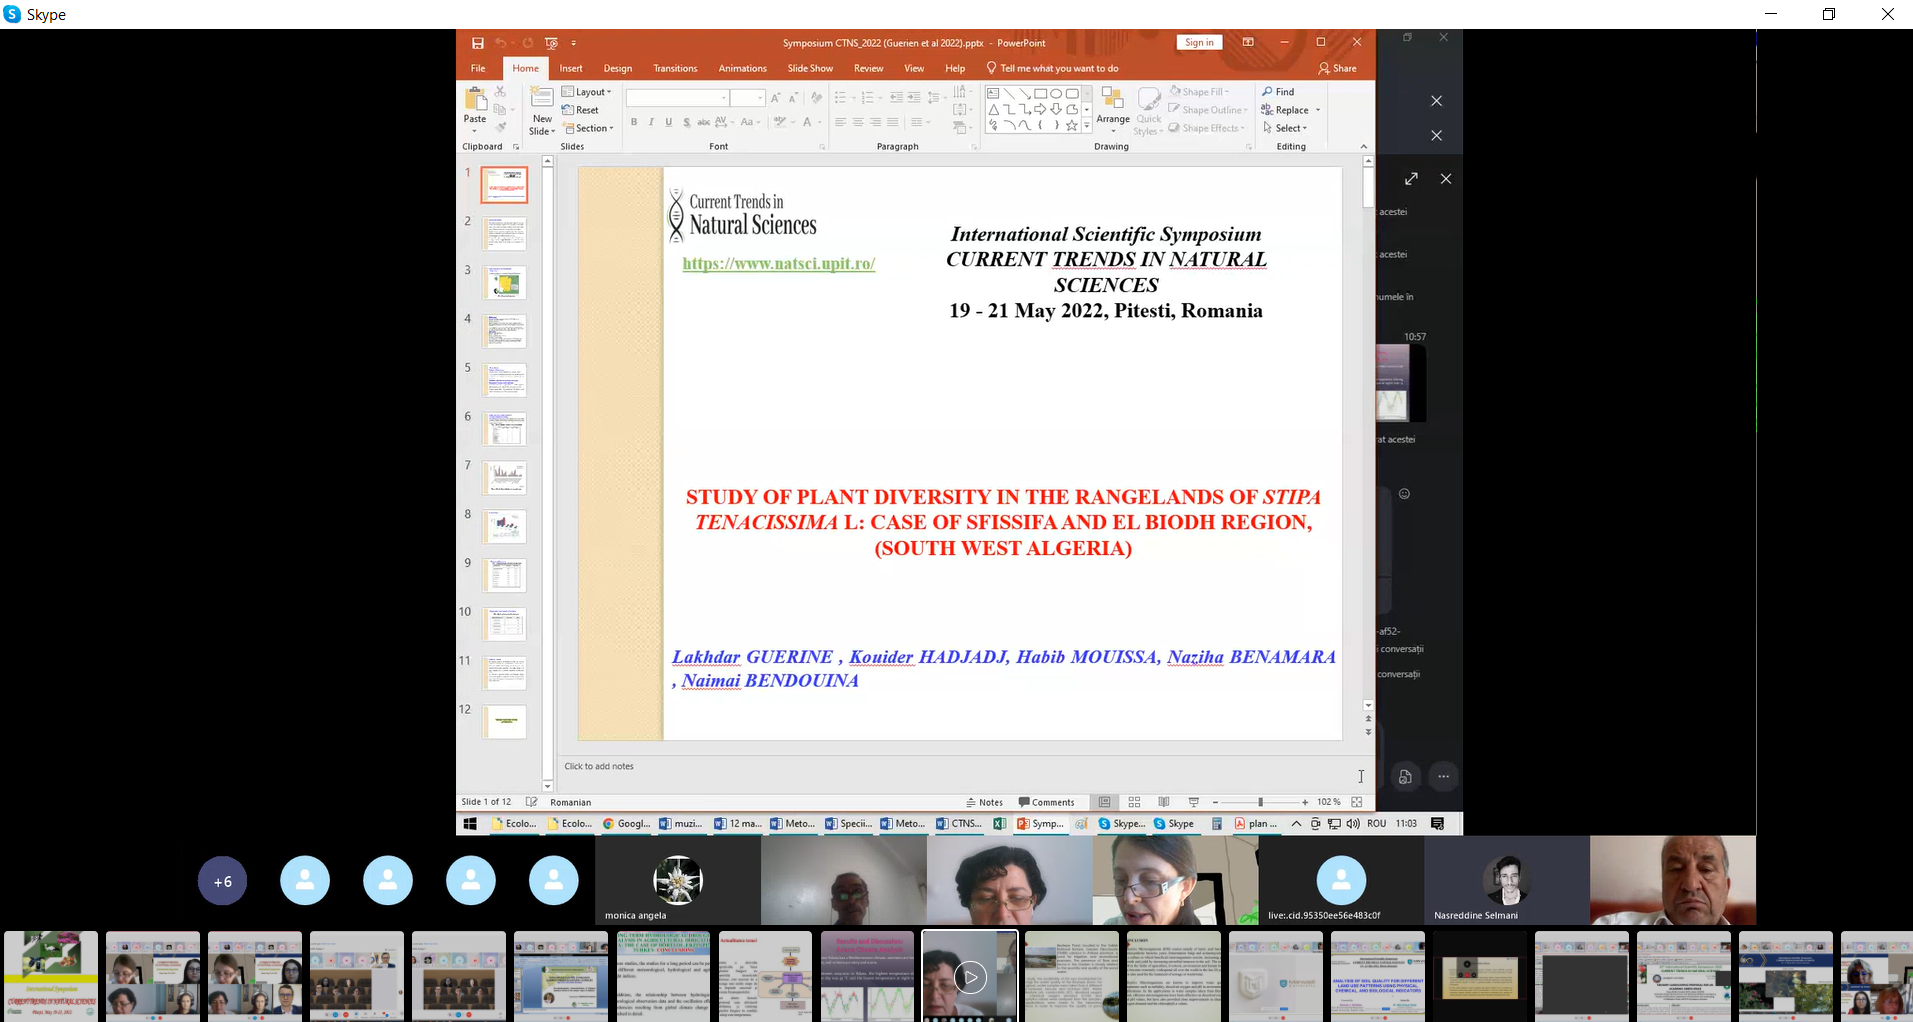Click the Save icon in PowerPoint's quick access toolbar
Image resolution: width=1913 pixels, height=1022 pixels.
pyautogui.click(x=478, y=43)
